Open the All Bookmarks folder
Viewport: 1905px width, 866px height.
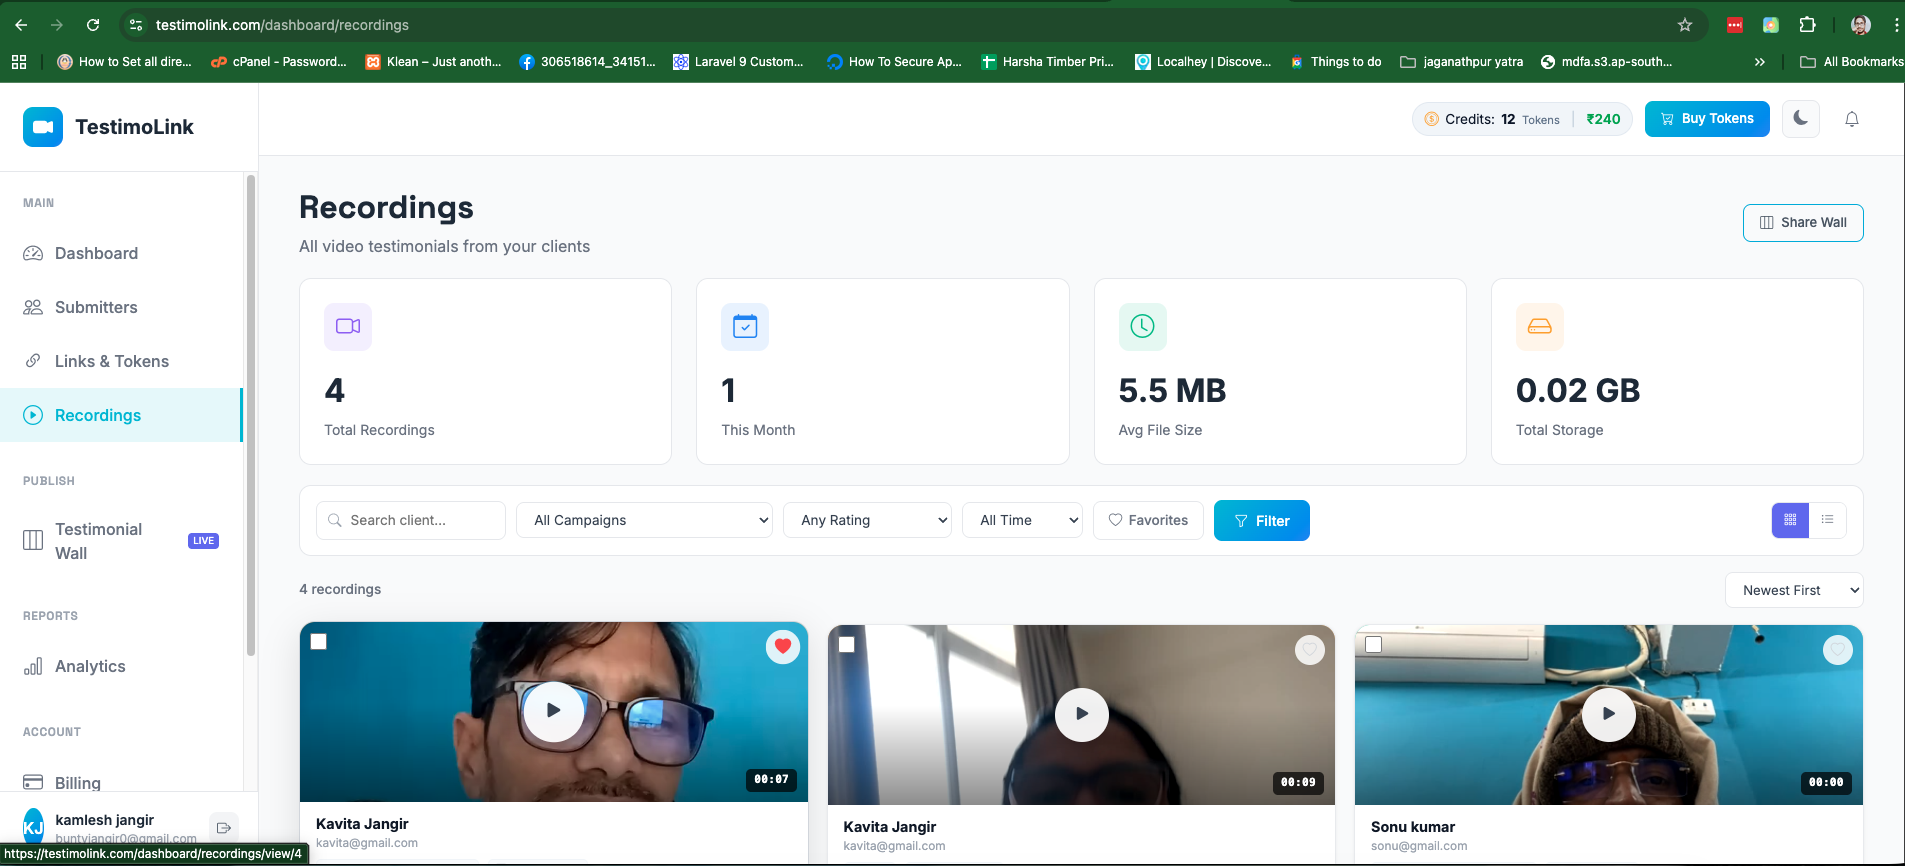tap(1851, 62)
